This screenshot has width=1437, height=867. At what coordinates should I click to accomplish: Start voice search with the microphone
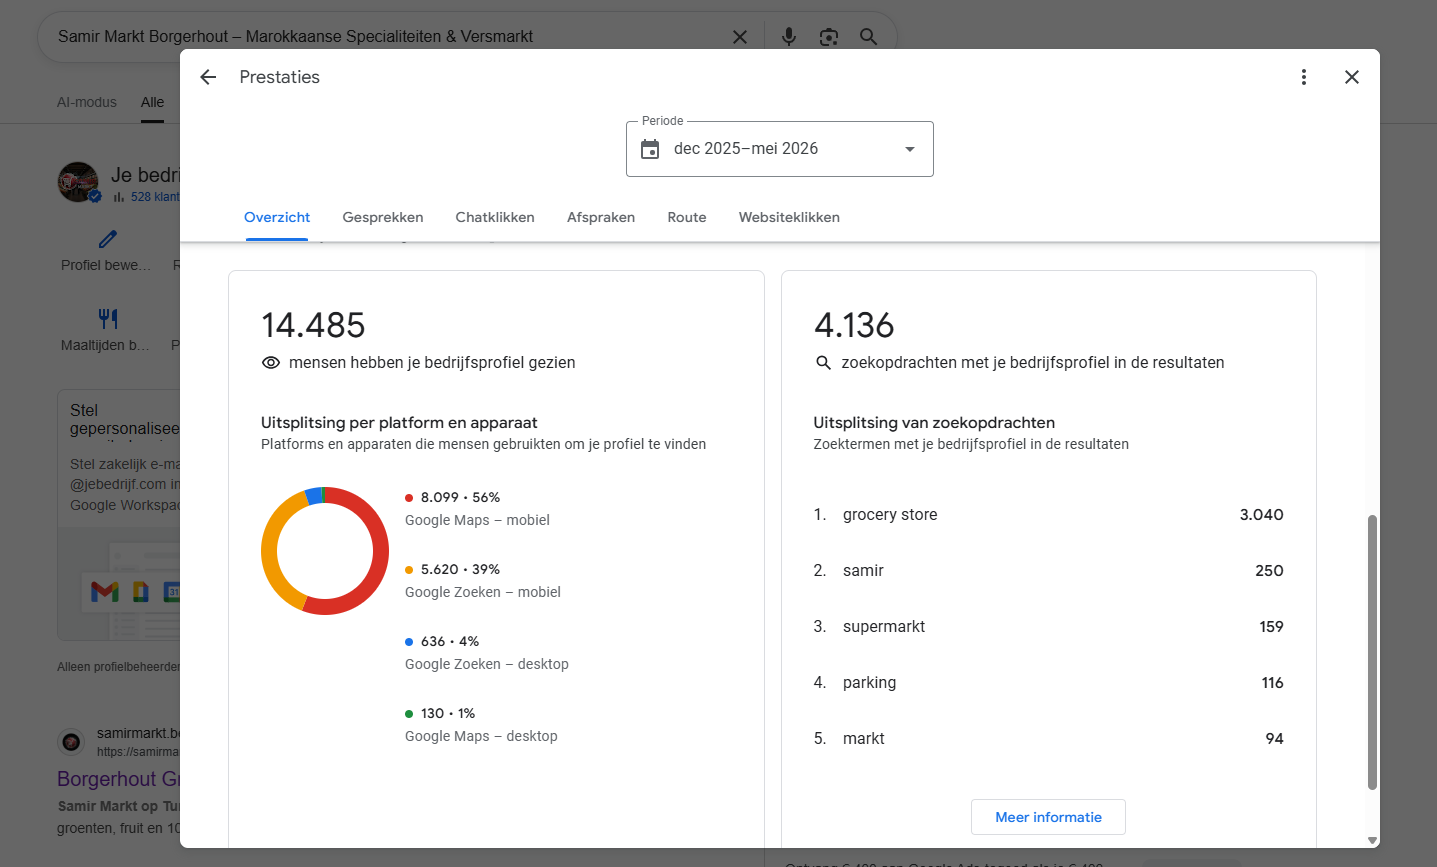[x=789, y=37]
